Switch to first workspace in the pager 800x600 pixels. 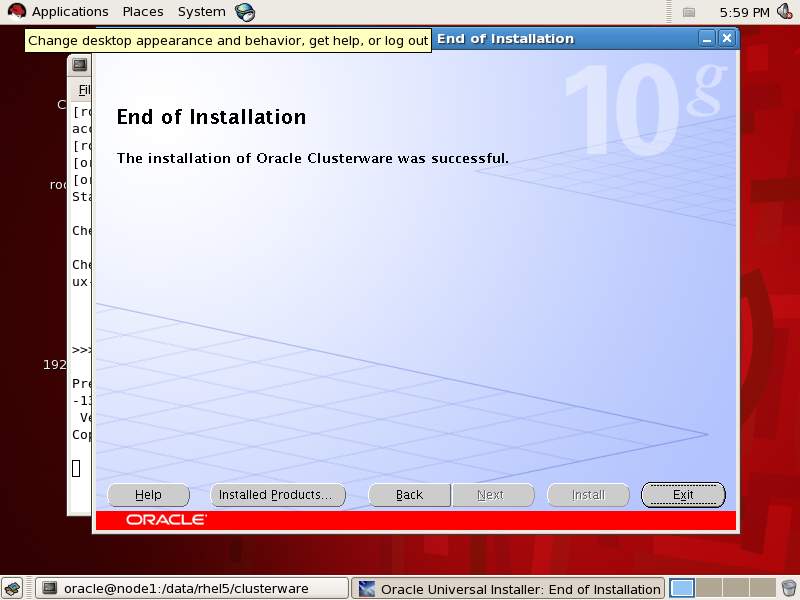tap(682, 588)
